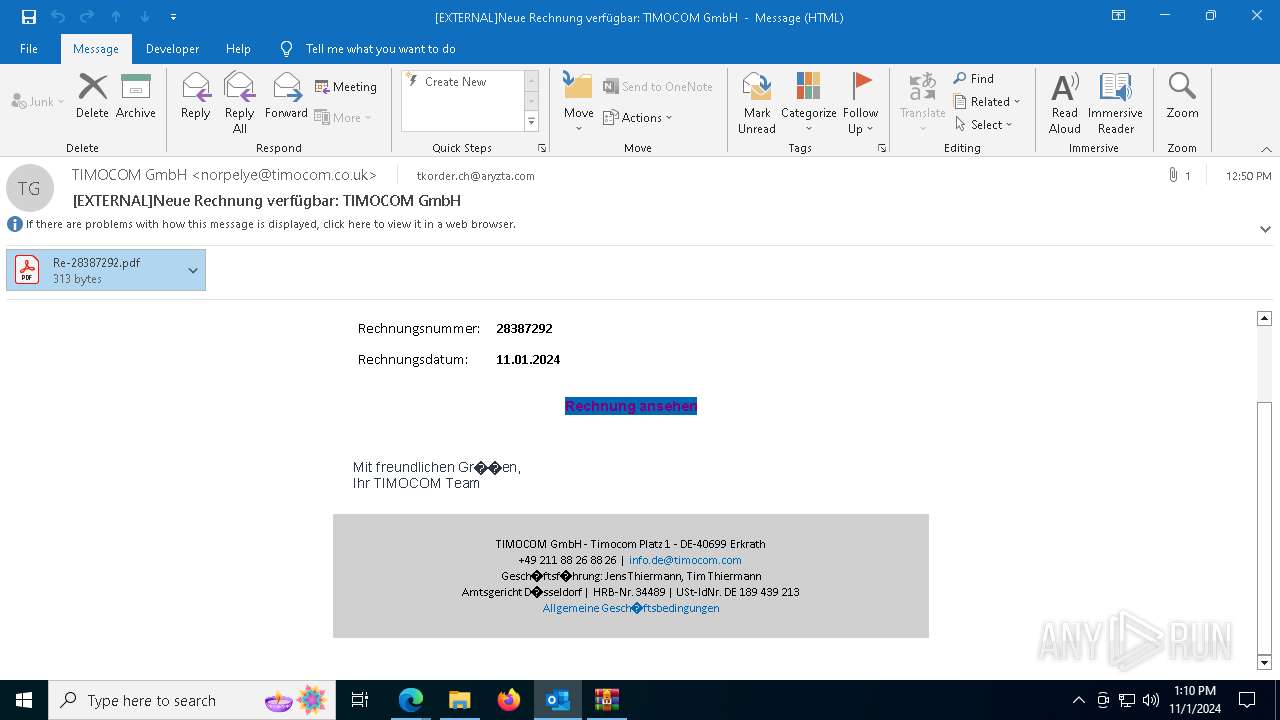
Task: Open the Related dropdown
Action: click(x=987, y=102)
